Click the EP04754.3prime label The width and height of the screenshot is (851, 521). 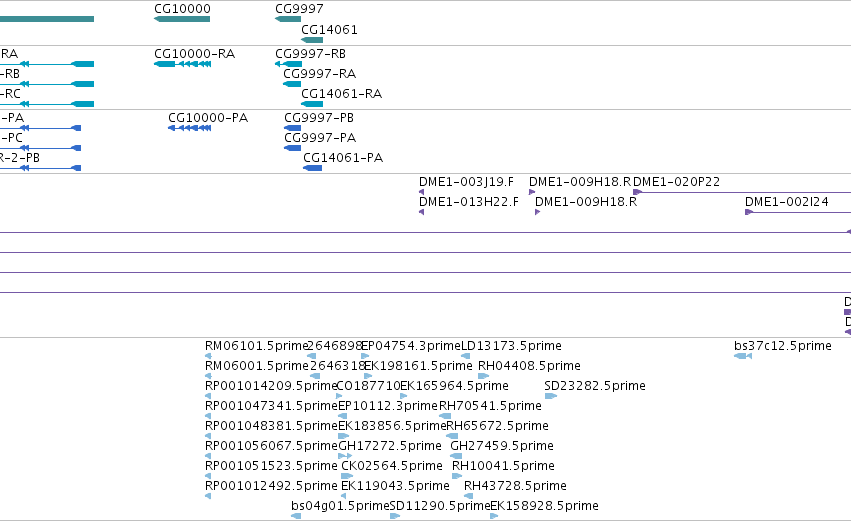pyautogui.click(x=411, y=346)
